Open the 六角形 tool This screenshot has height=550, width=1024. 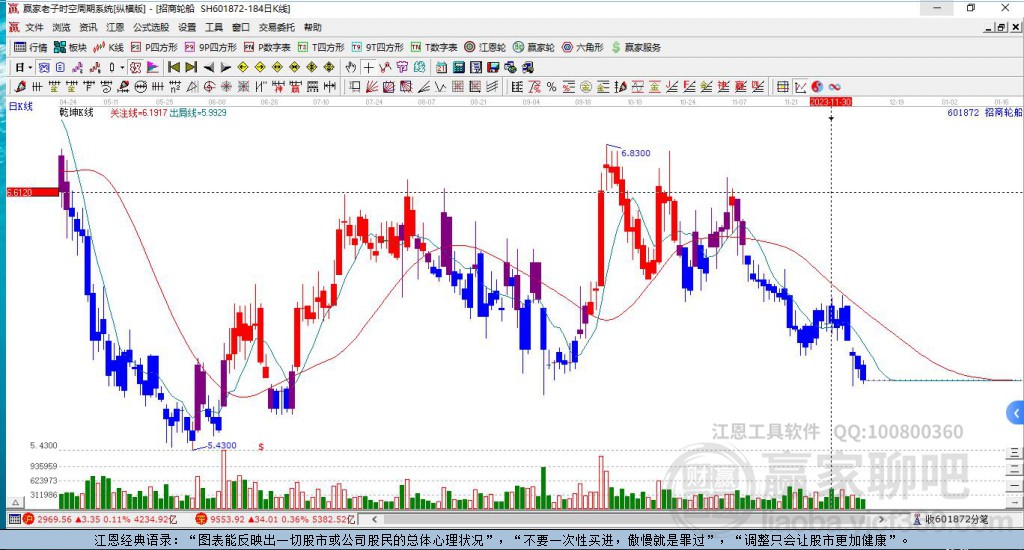pos(583,47)
